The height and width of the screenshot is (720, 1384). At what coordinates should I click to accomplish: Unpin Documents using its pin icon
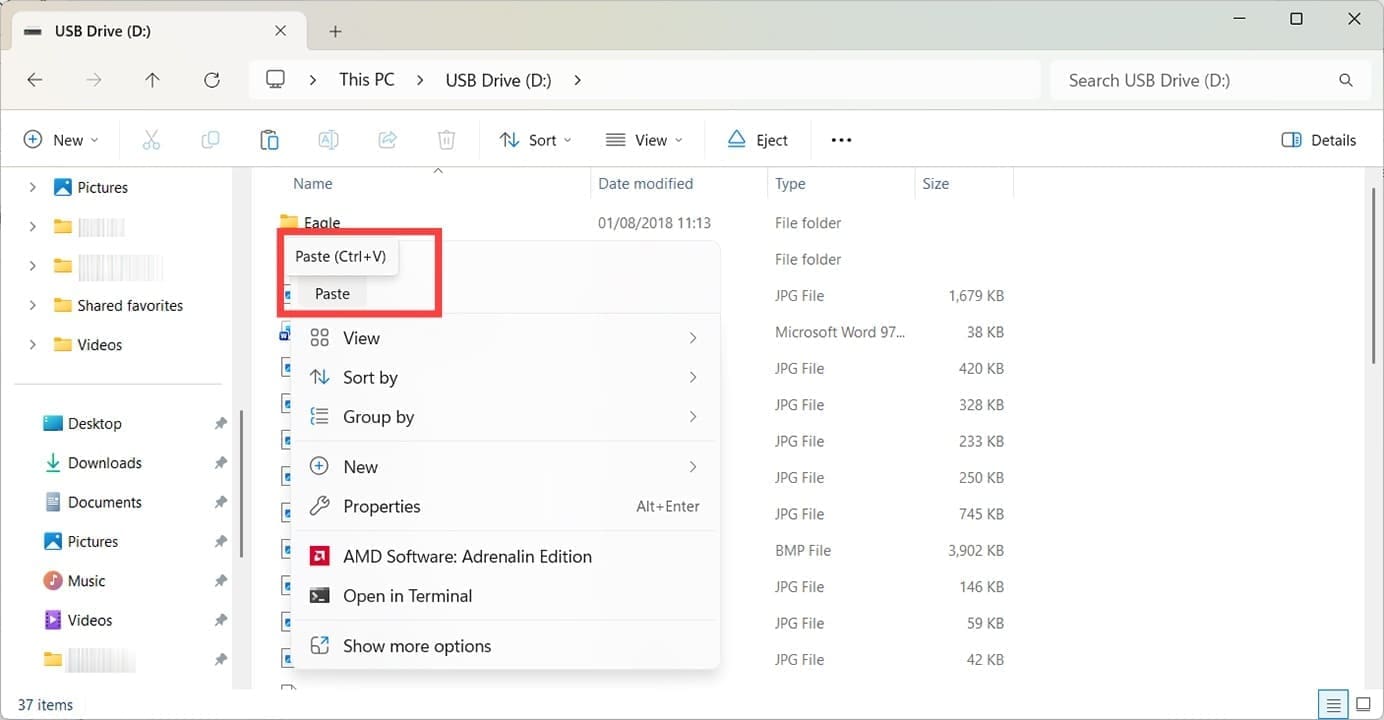click(221, 502)
